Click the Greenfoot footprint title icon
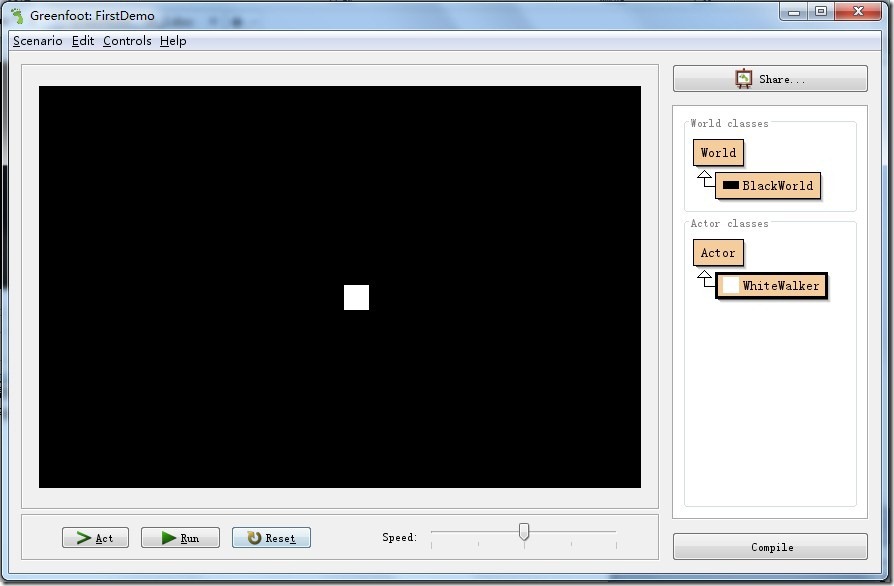Viewport: 894px width, 586px height. tap(18, 15)
